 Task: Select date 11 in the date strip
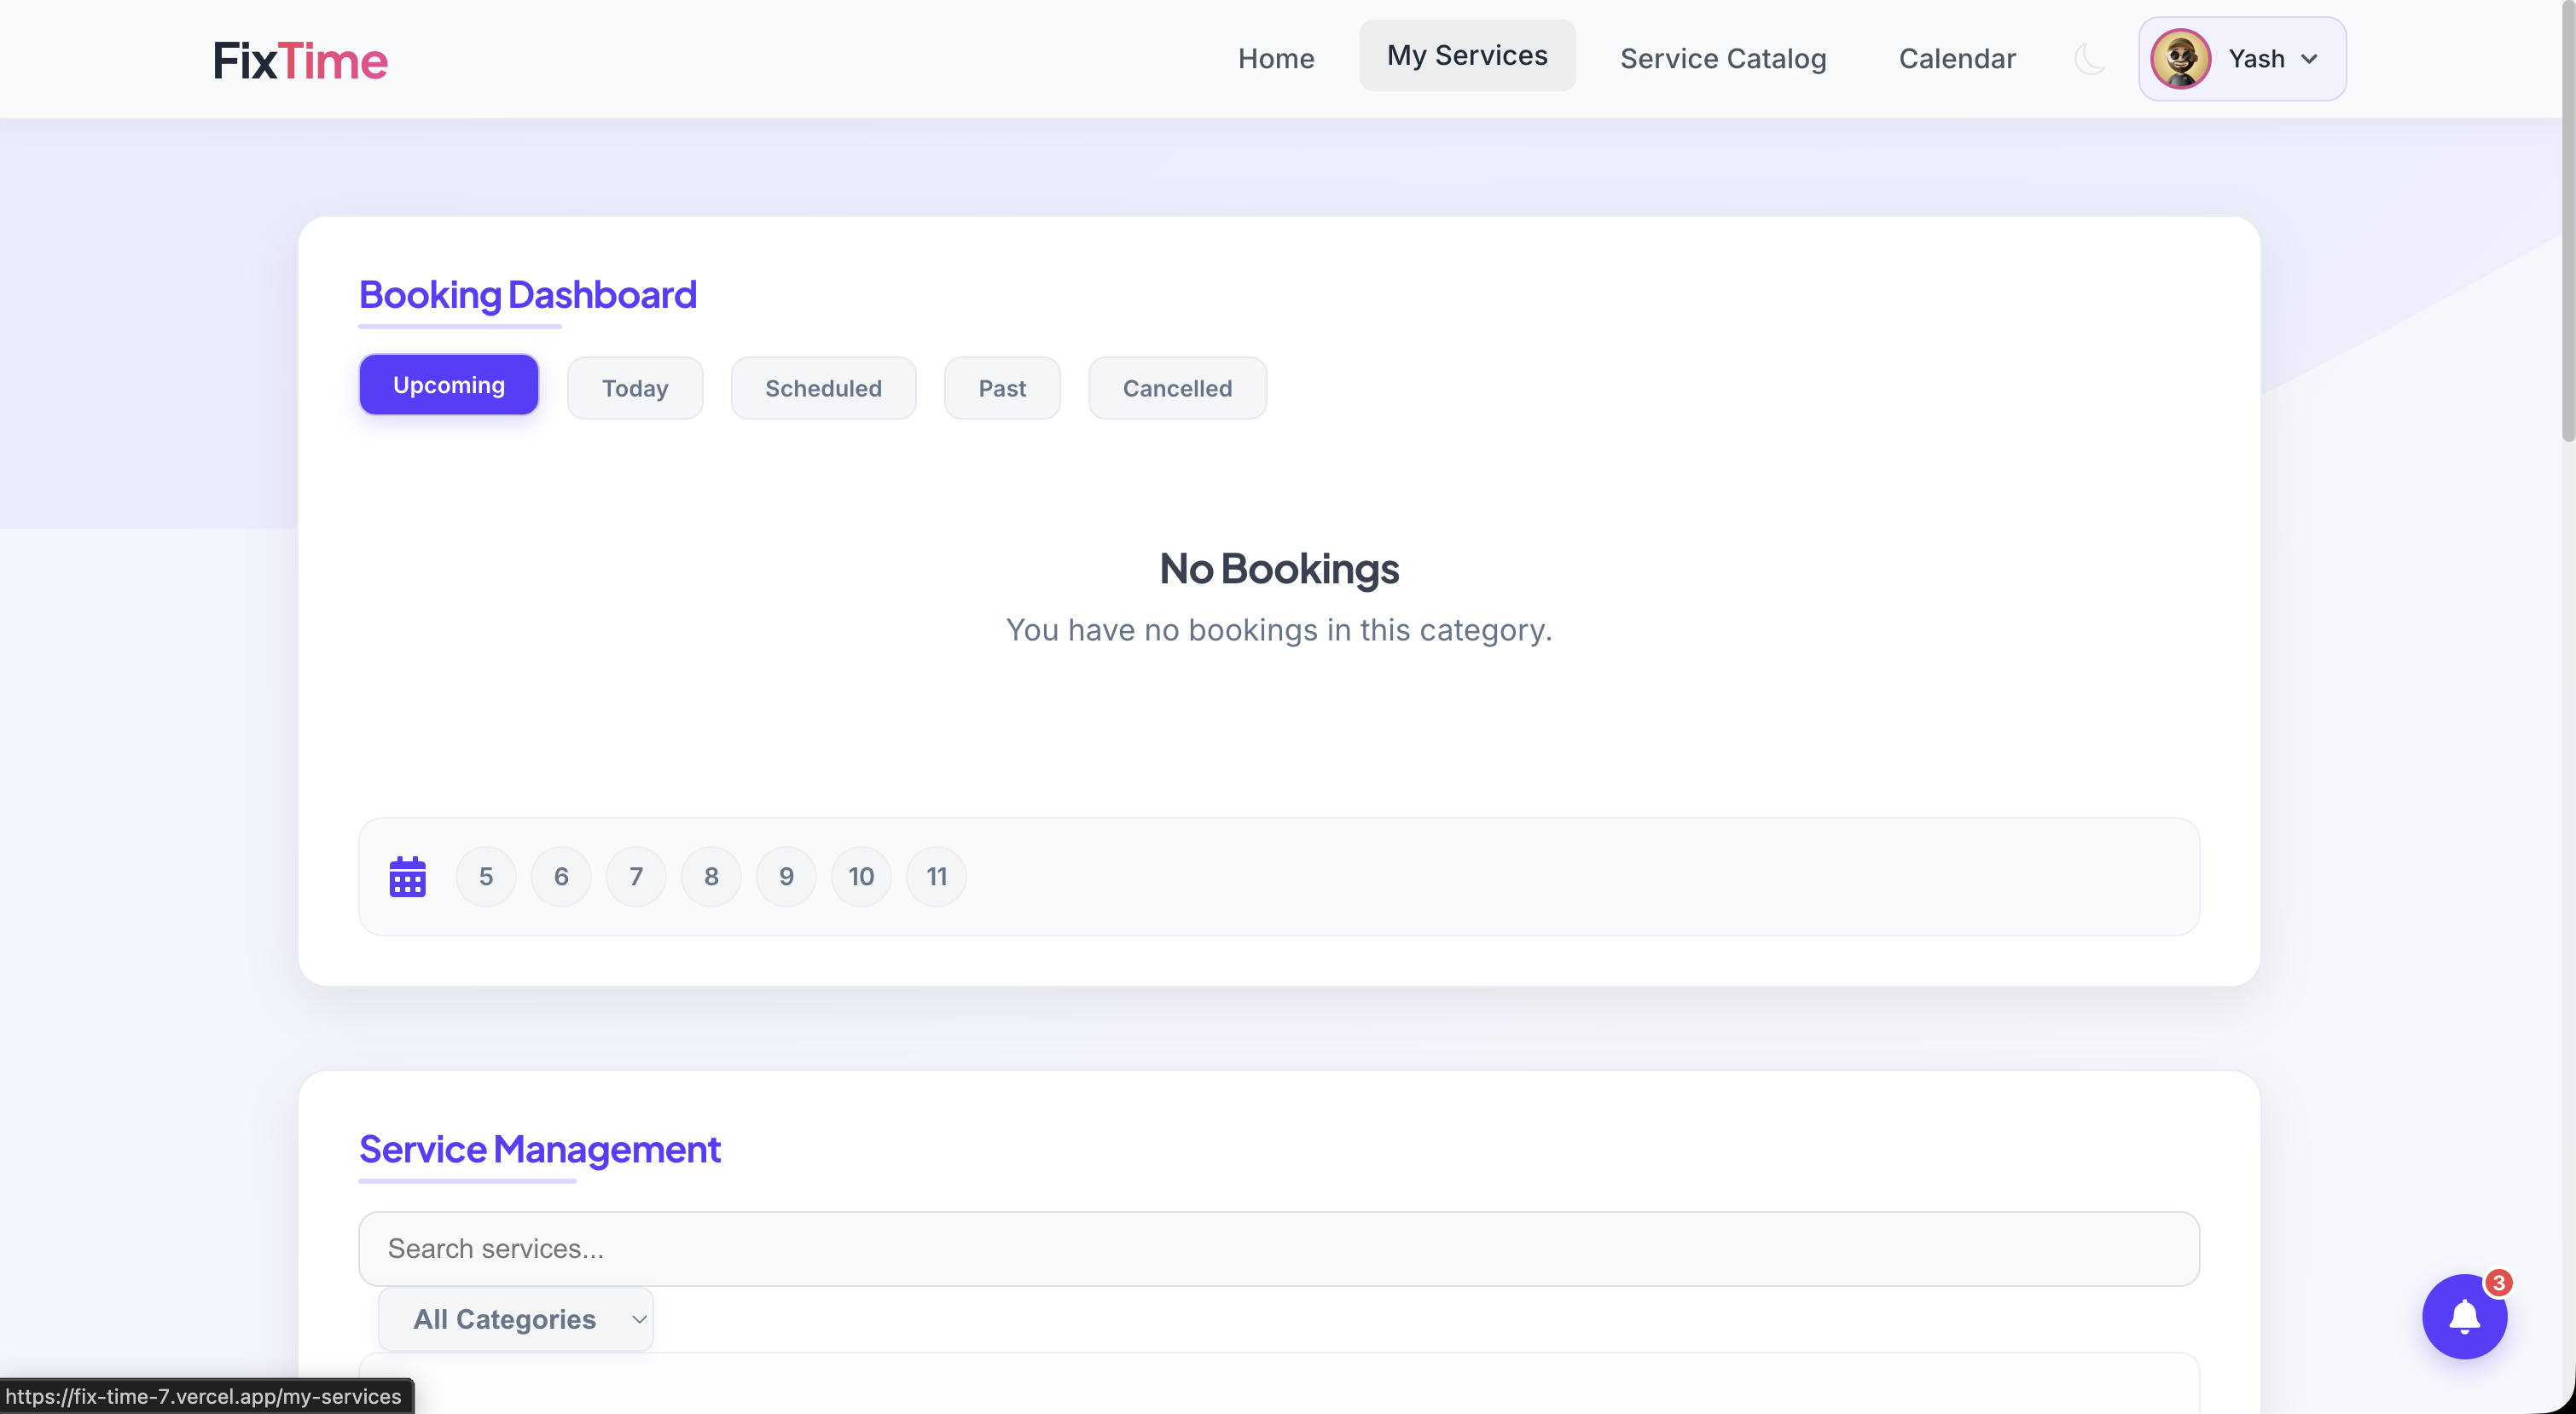point(935,876)
